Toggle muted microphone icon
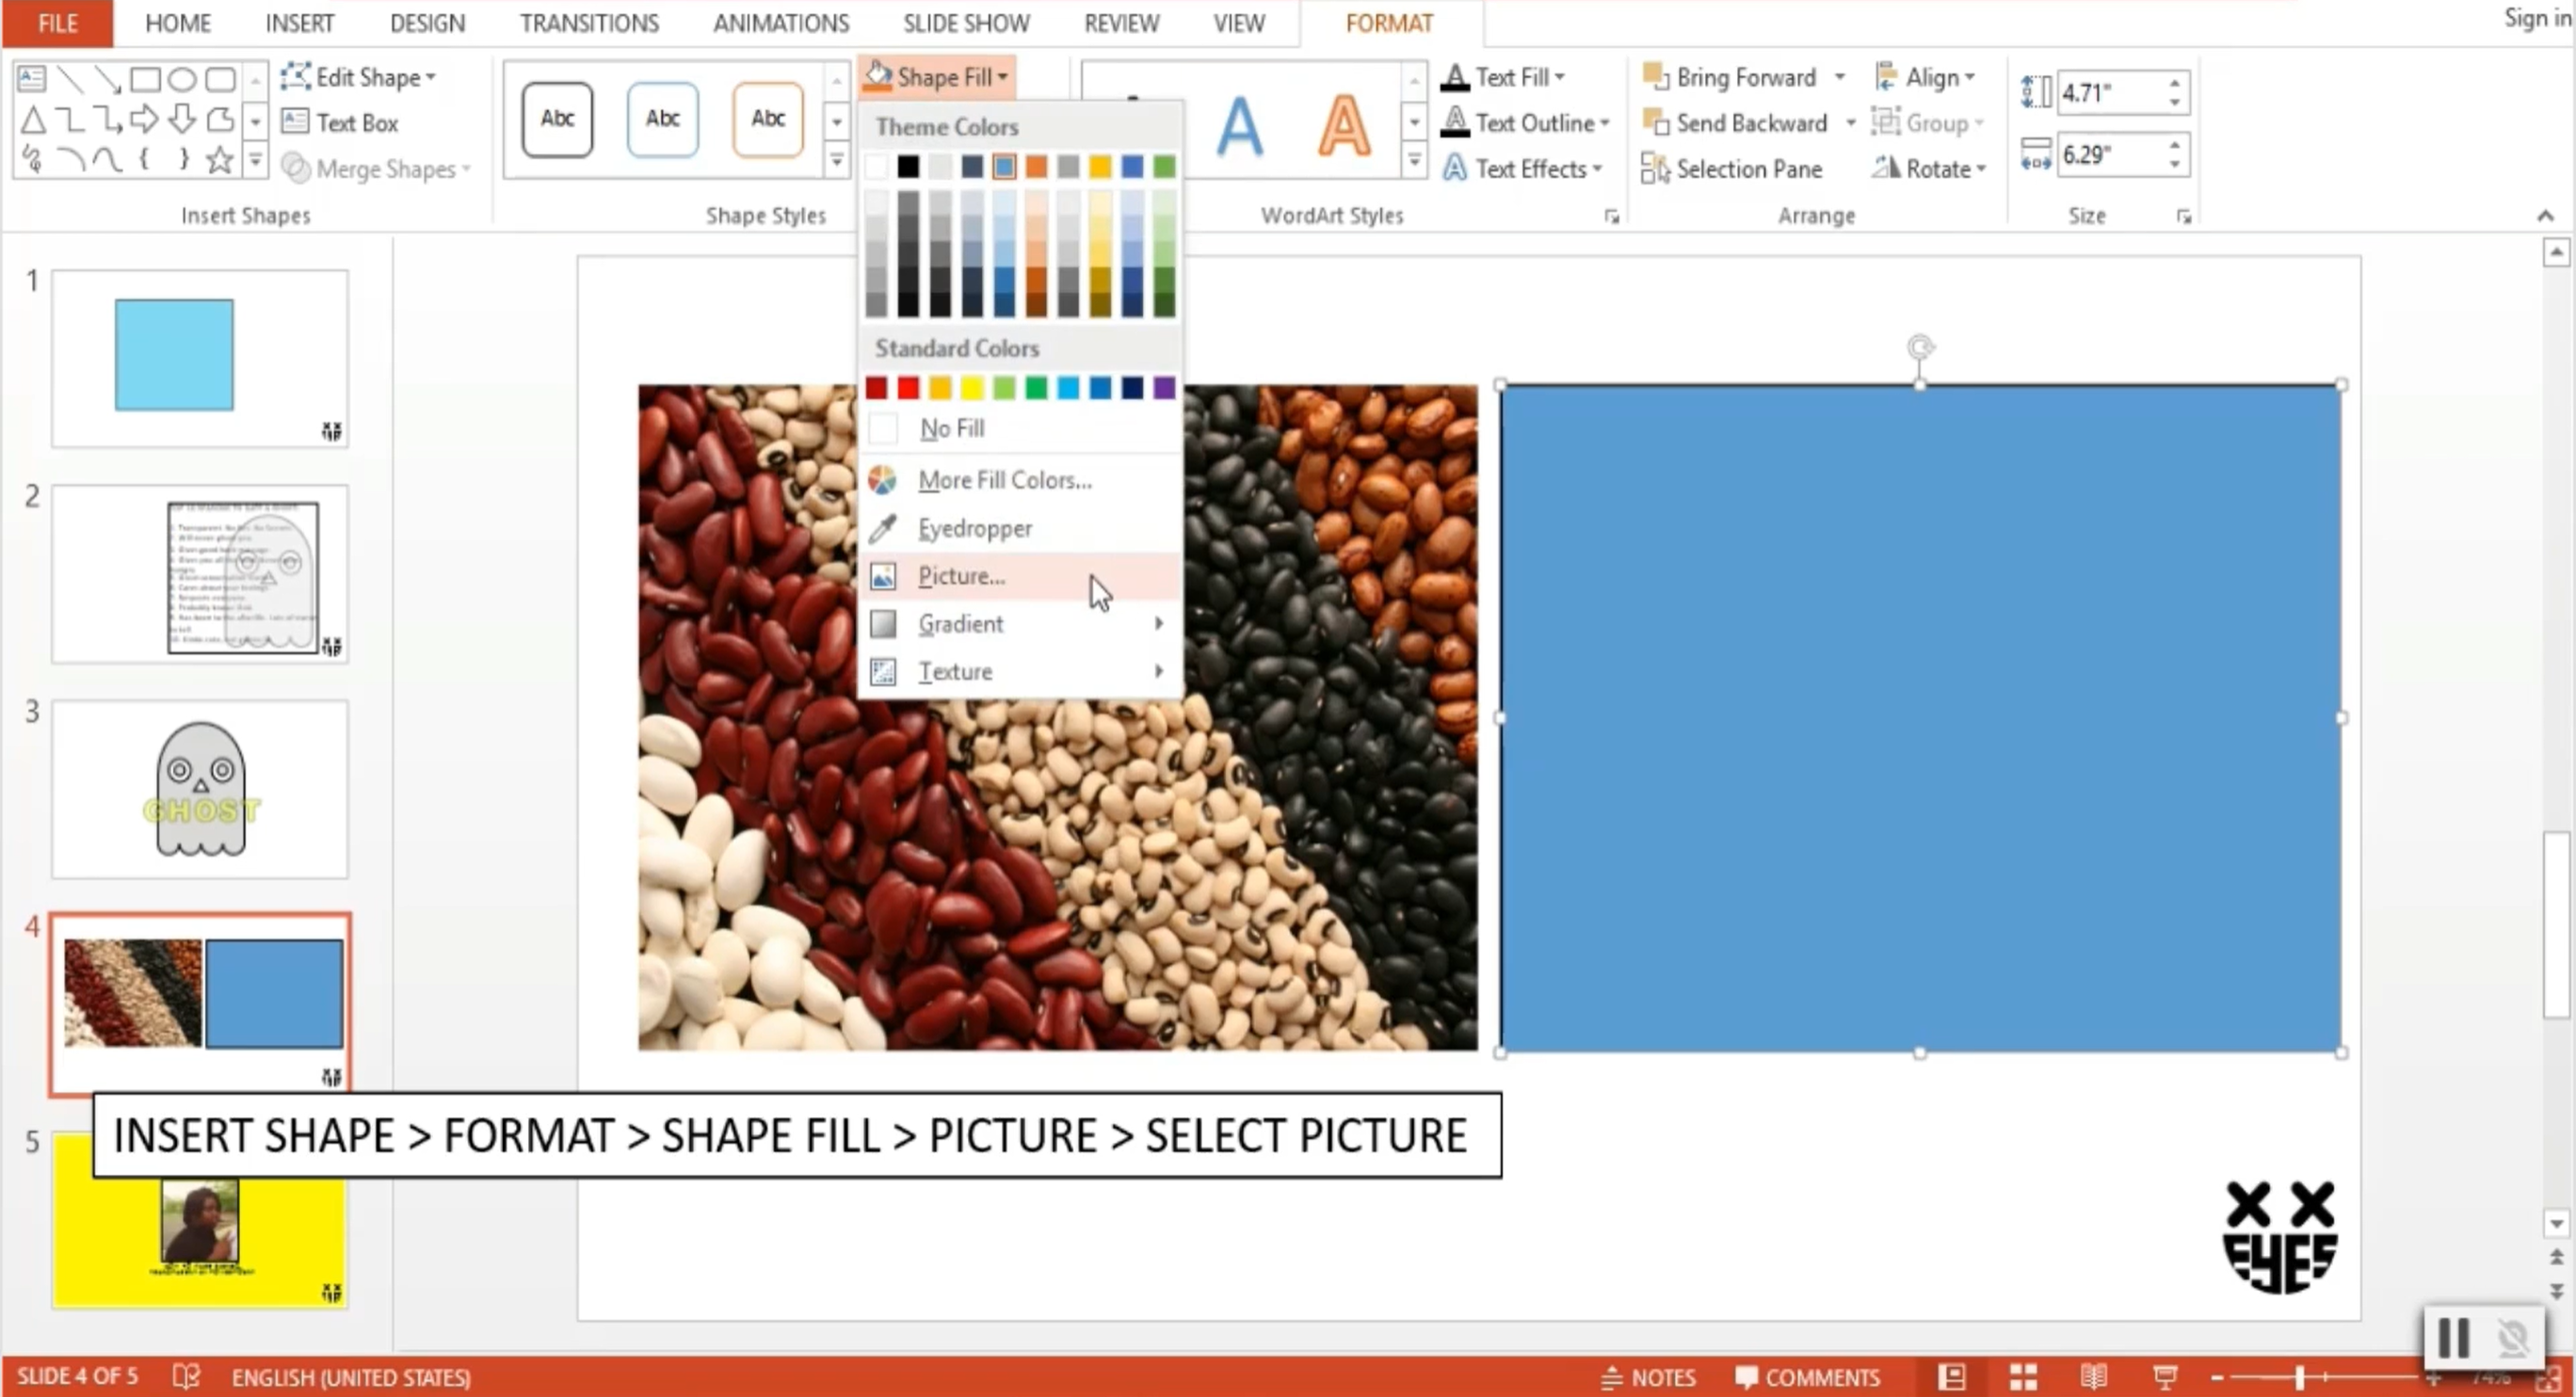The image size is (2576, 1397). coord(2512,1338)
